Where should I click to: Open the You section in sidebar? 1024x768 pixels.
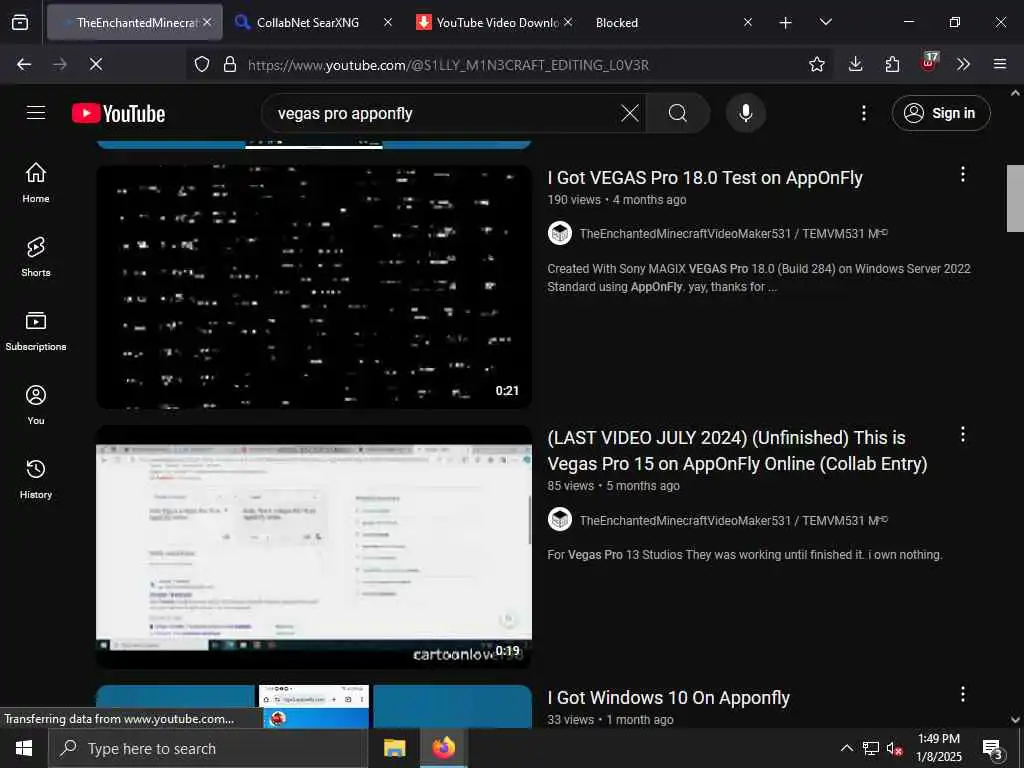[x=36, y=405]
